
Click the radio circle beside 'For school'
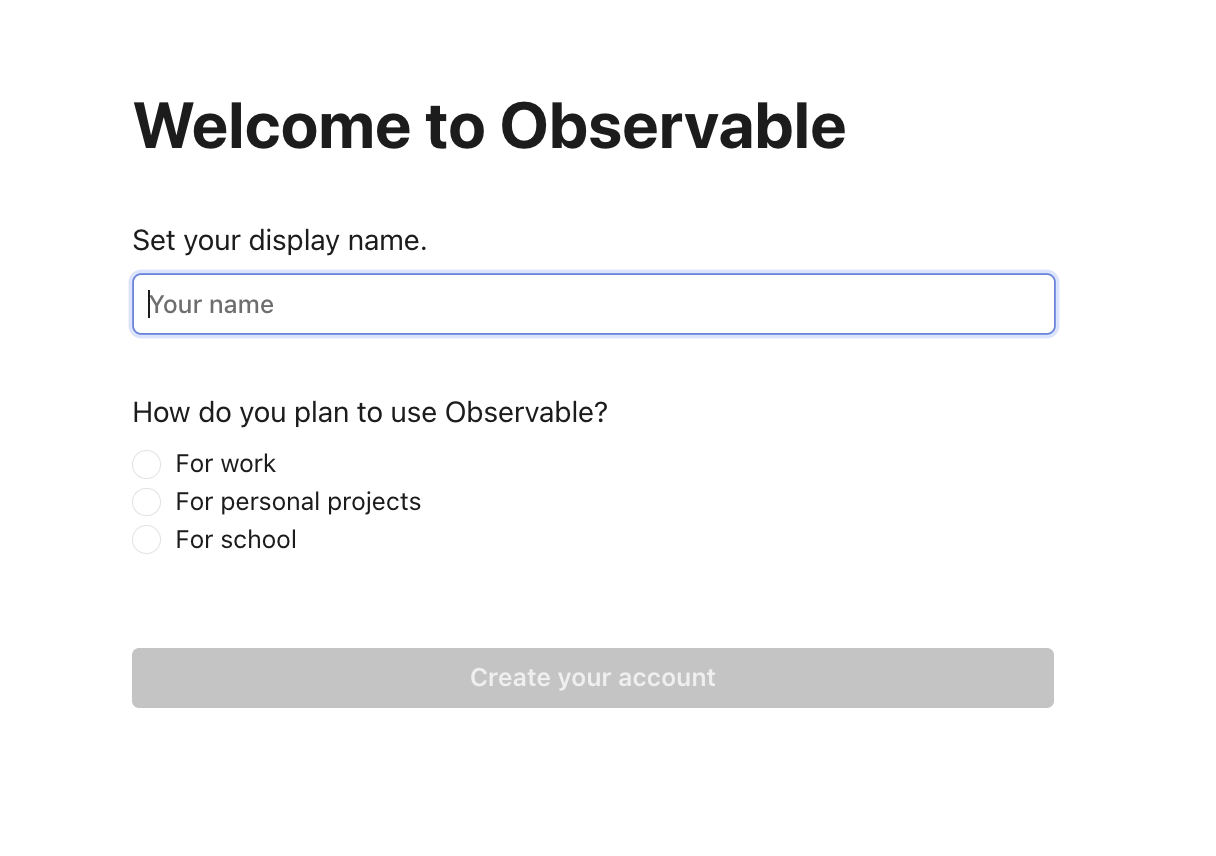[x=146, y=540]
